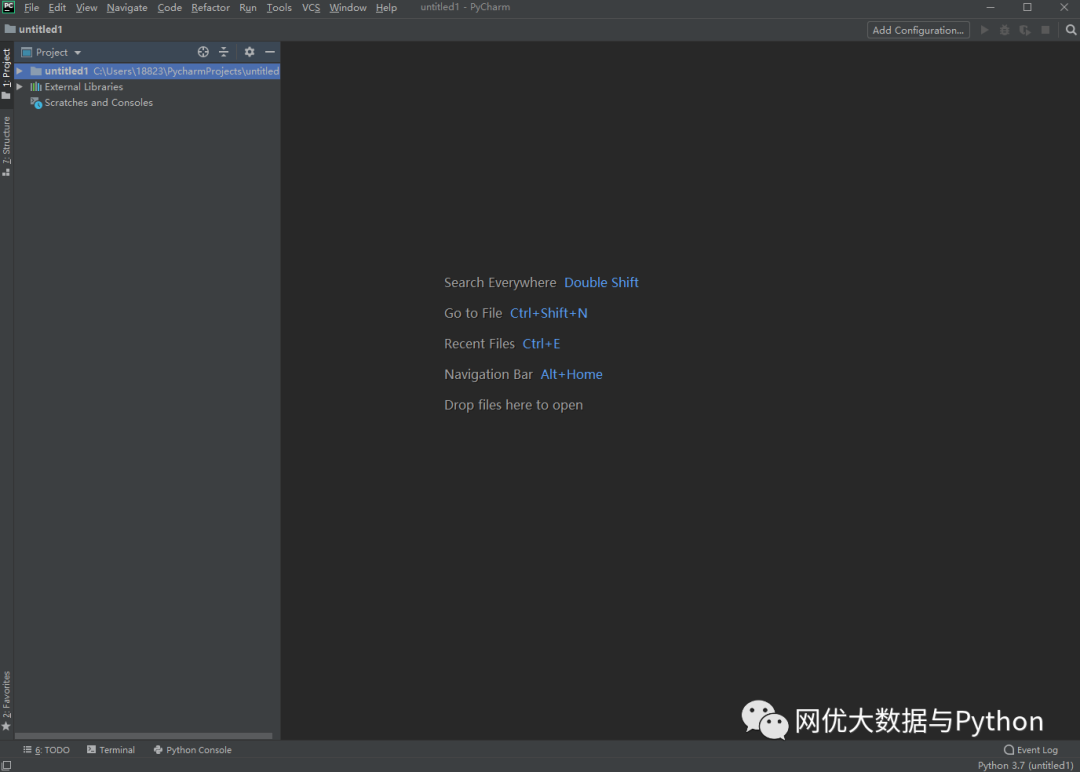Image resolution: width=1080 pixels, height=772 pixels.
Task: Open the View menu
Action: coord(86,8)
